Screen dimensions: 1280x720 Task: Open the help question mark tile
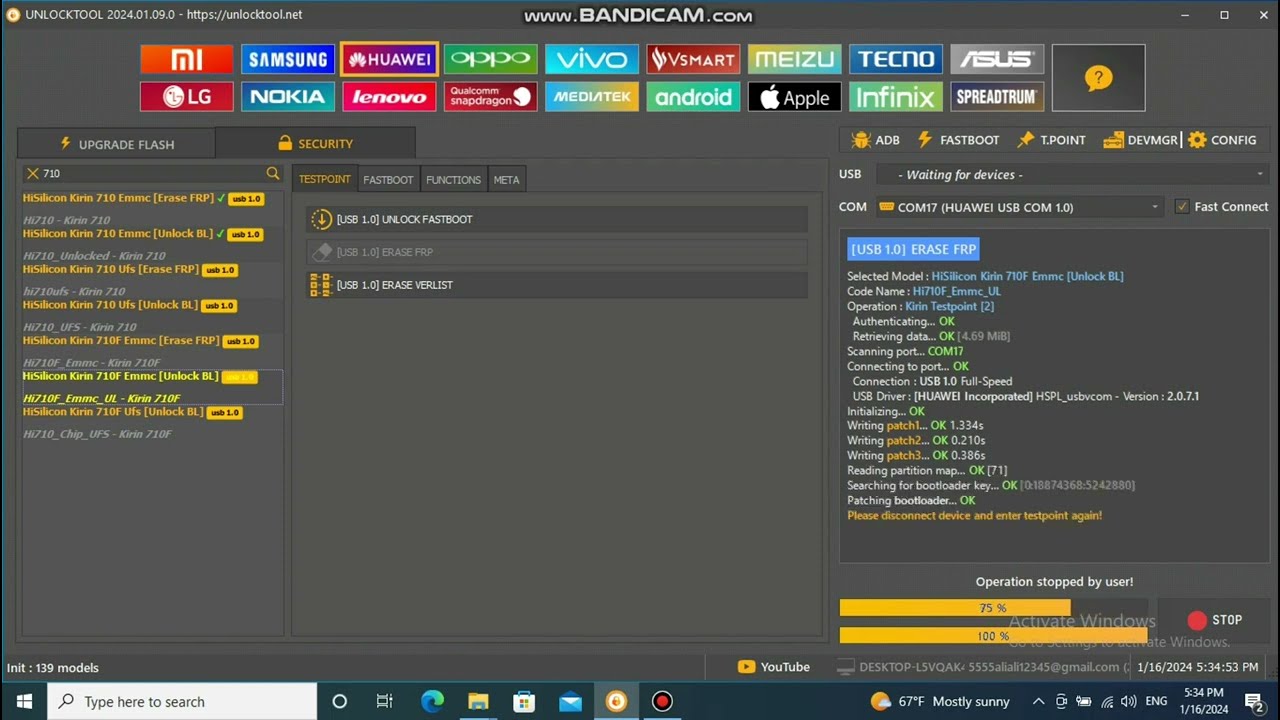point(1098,78)
